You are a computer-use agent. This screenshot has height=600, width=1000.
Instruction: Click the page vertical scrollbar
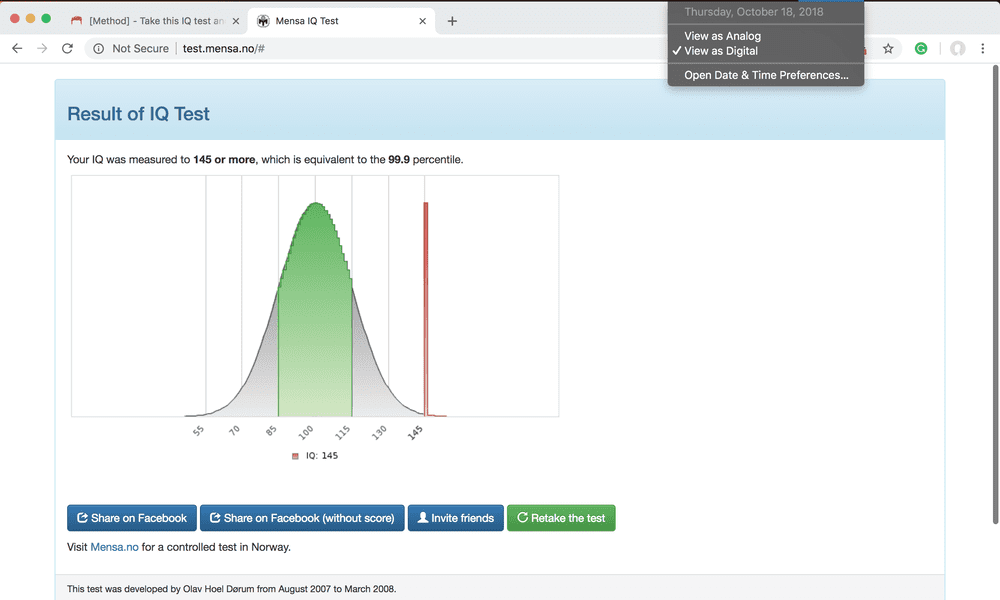(995, 293)
